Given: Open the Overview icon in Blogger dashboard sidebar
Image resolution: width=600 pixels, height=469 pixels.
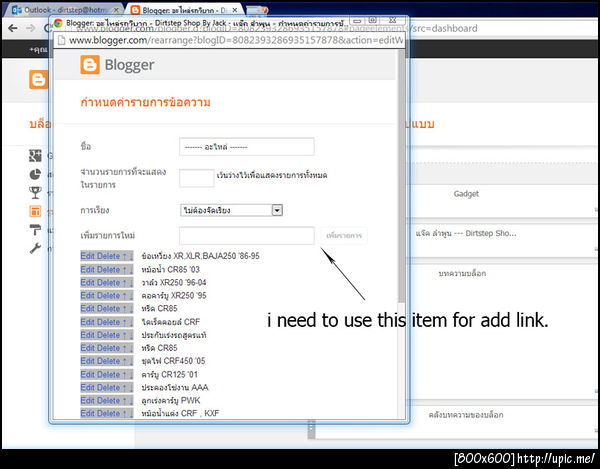Looking at the screenshot, I should point(35,155).
